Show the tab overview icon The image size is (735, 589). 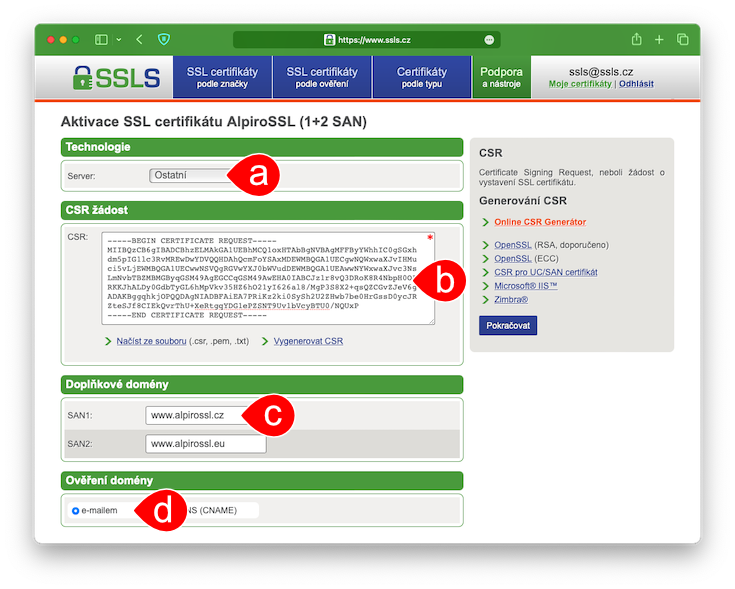coord(683,40)
